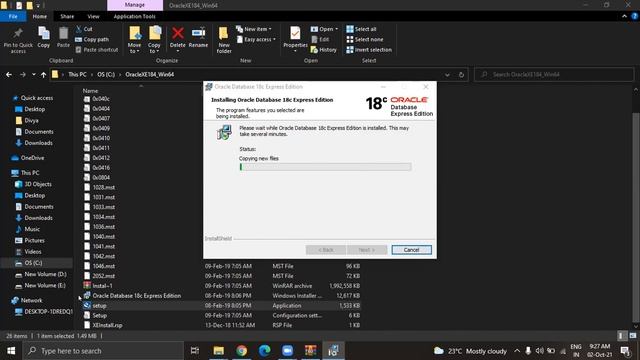Open the Move to dropdown
The image size is (640, 360).
[134, 40]
